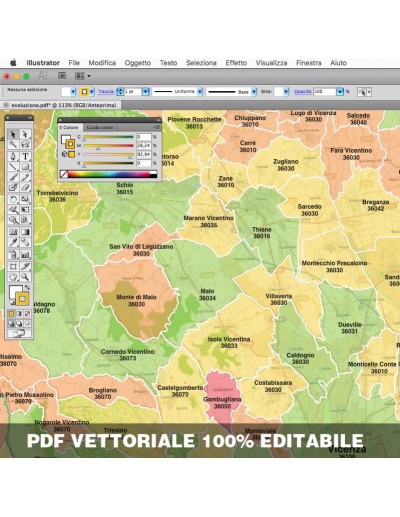Select the Gradient tool
The width and height of the screenshot is (400, 517).
(25, 232)
